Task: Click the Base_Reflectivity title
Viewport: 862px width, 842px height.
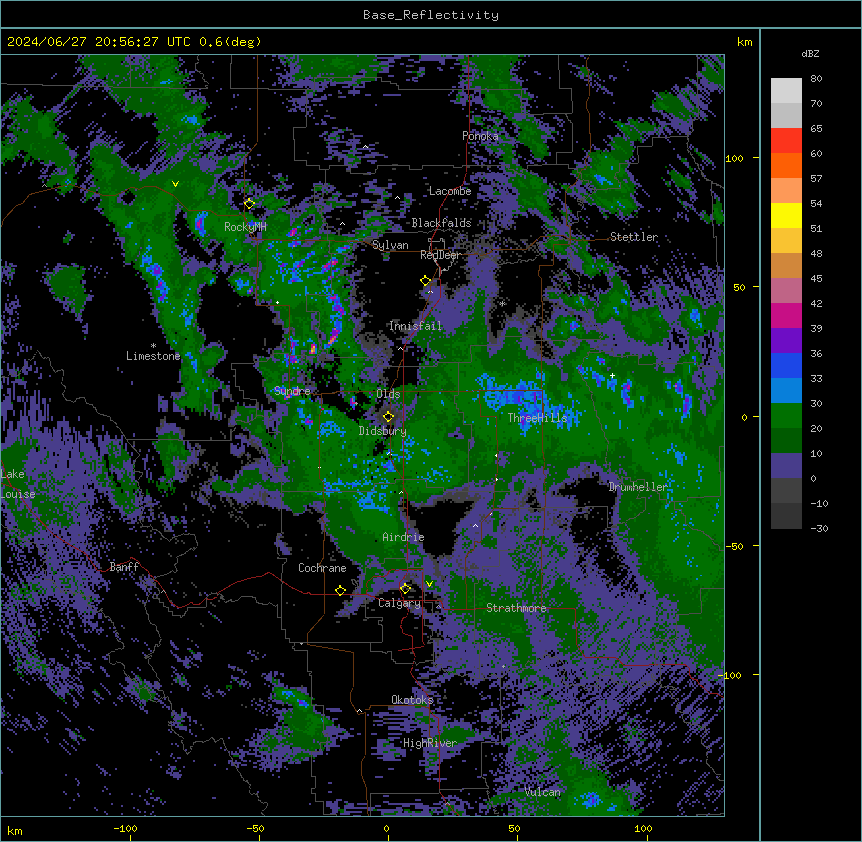Action: pyautogui.click(x=431, y=15)
